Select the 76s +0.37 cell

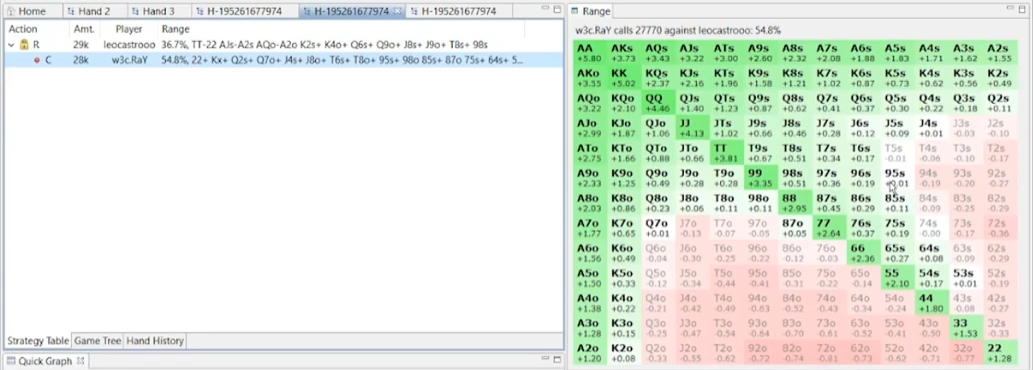pos(864,228)
